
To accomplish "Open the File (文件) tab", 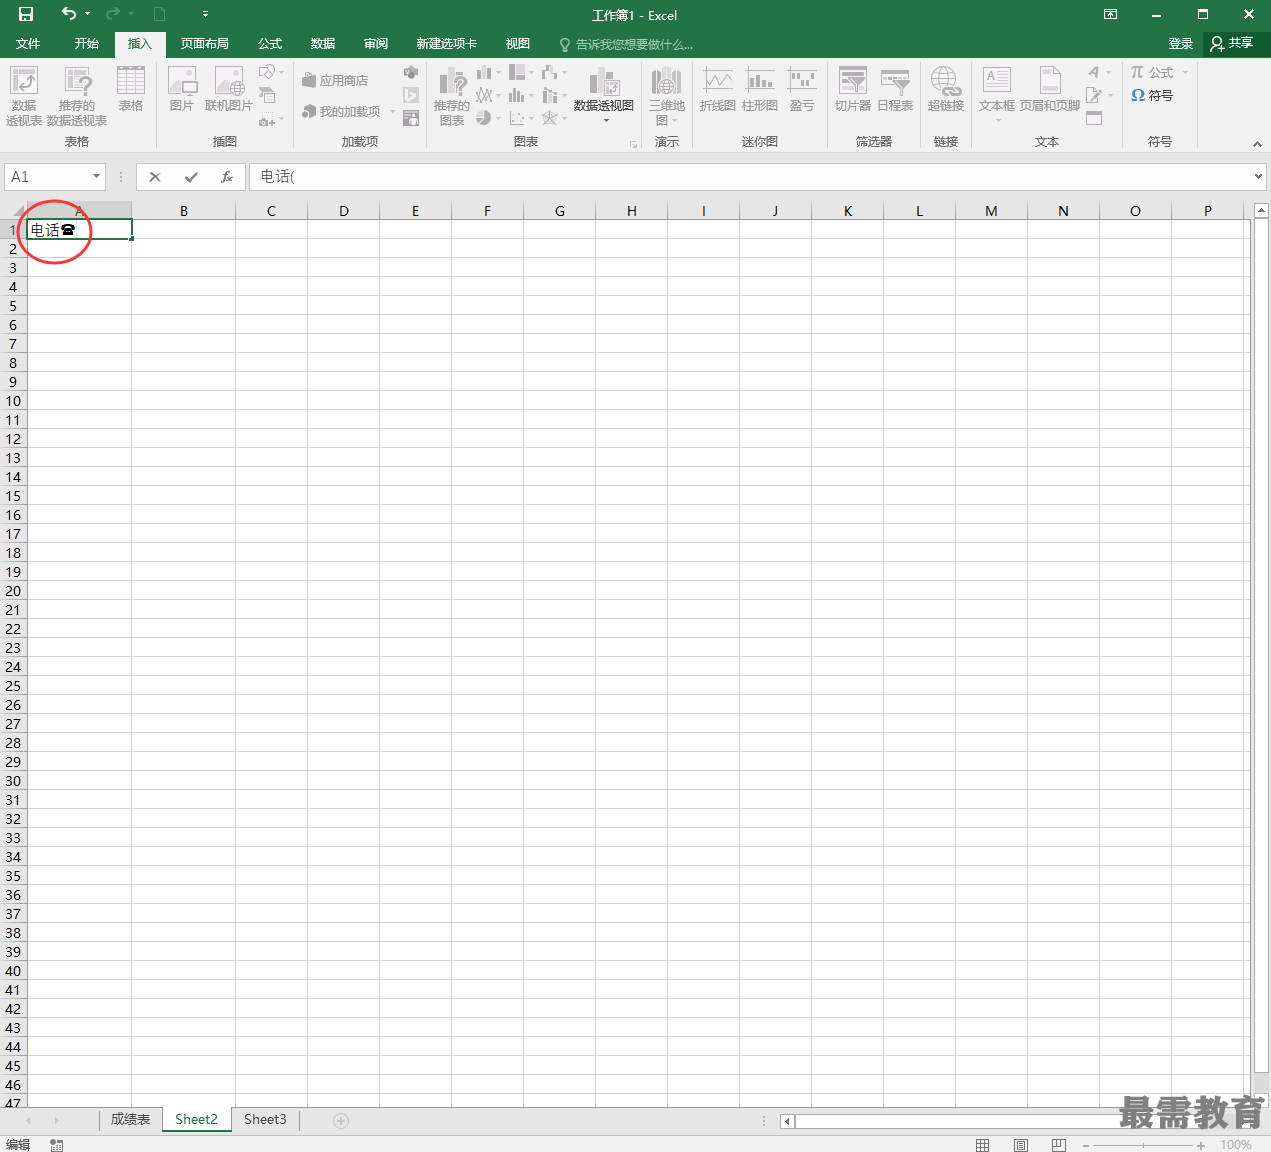I will tap(28, 44).
